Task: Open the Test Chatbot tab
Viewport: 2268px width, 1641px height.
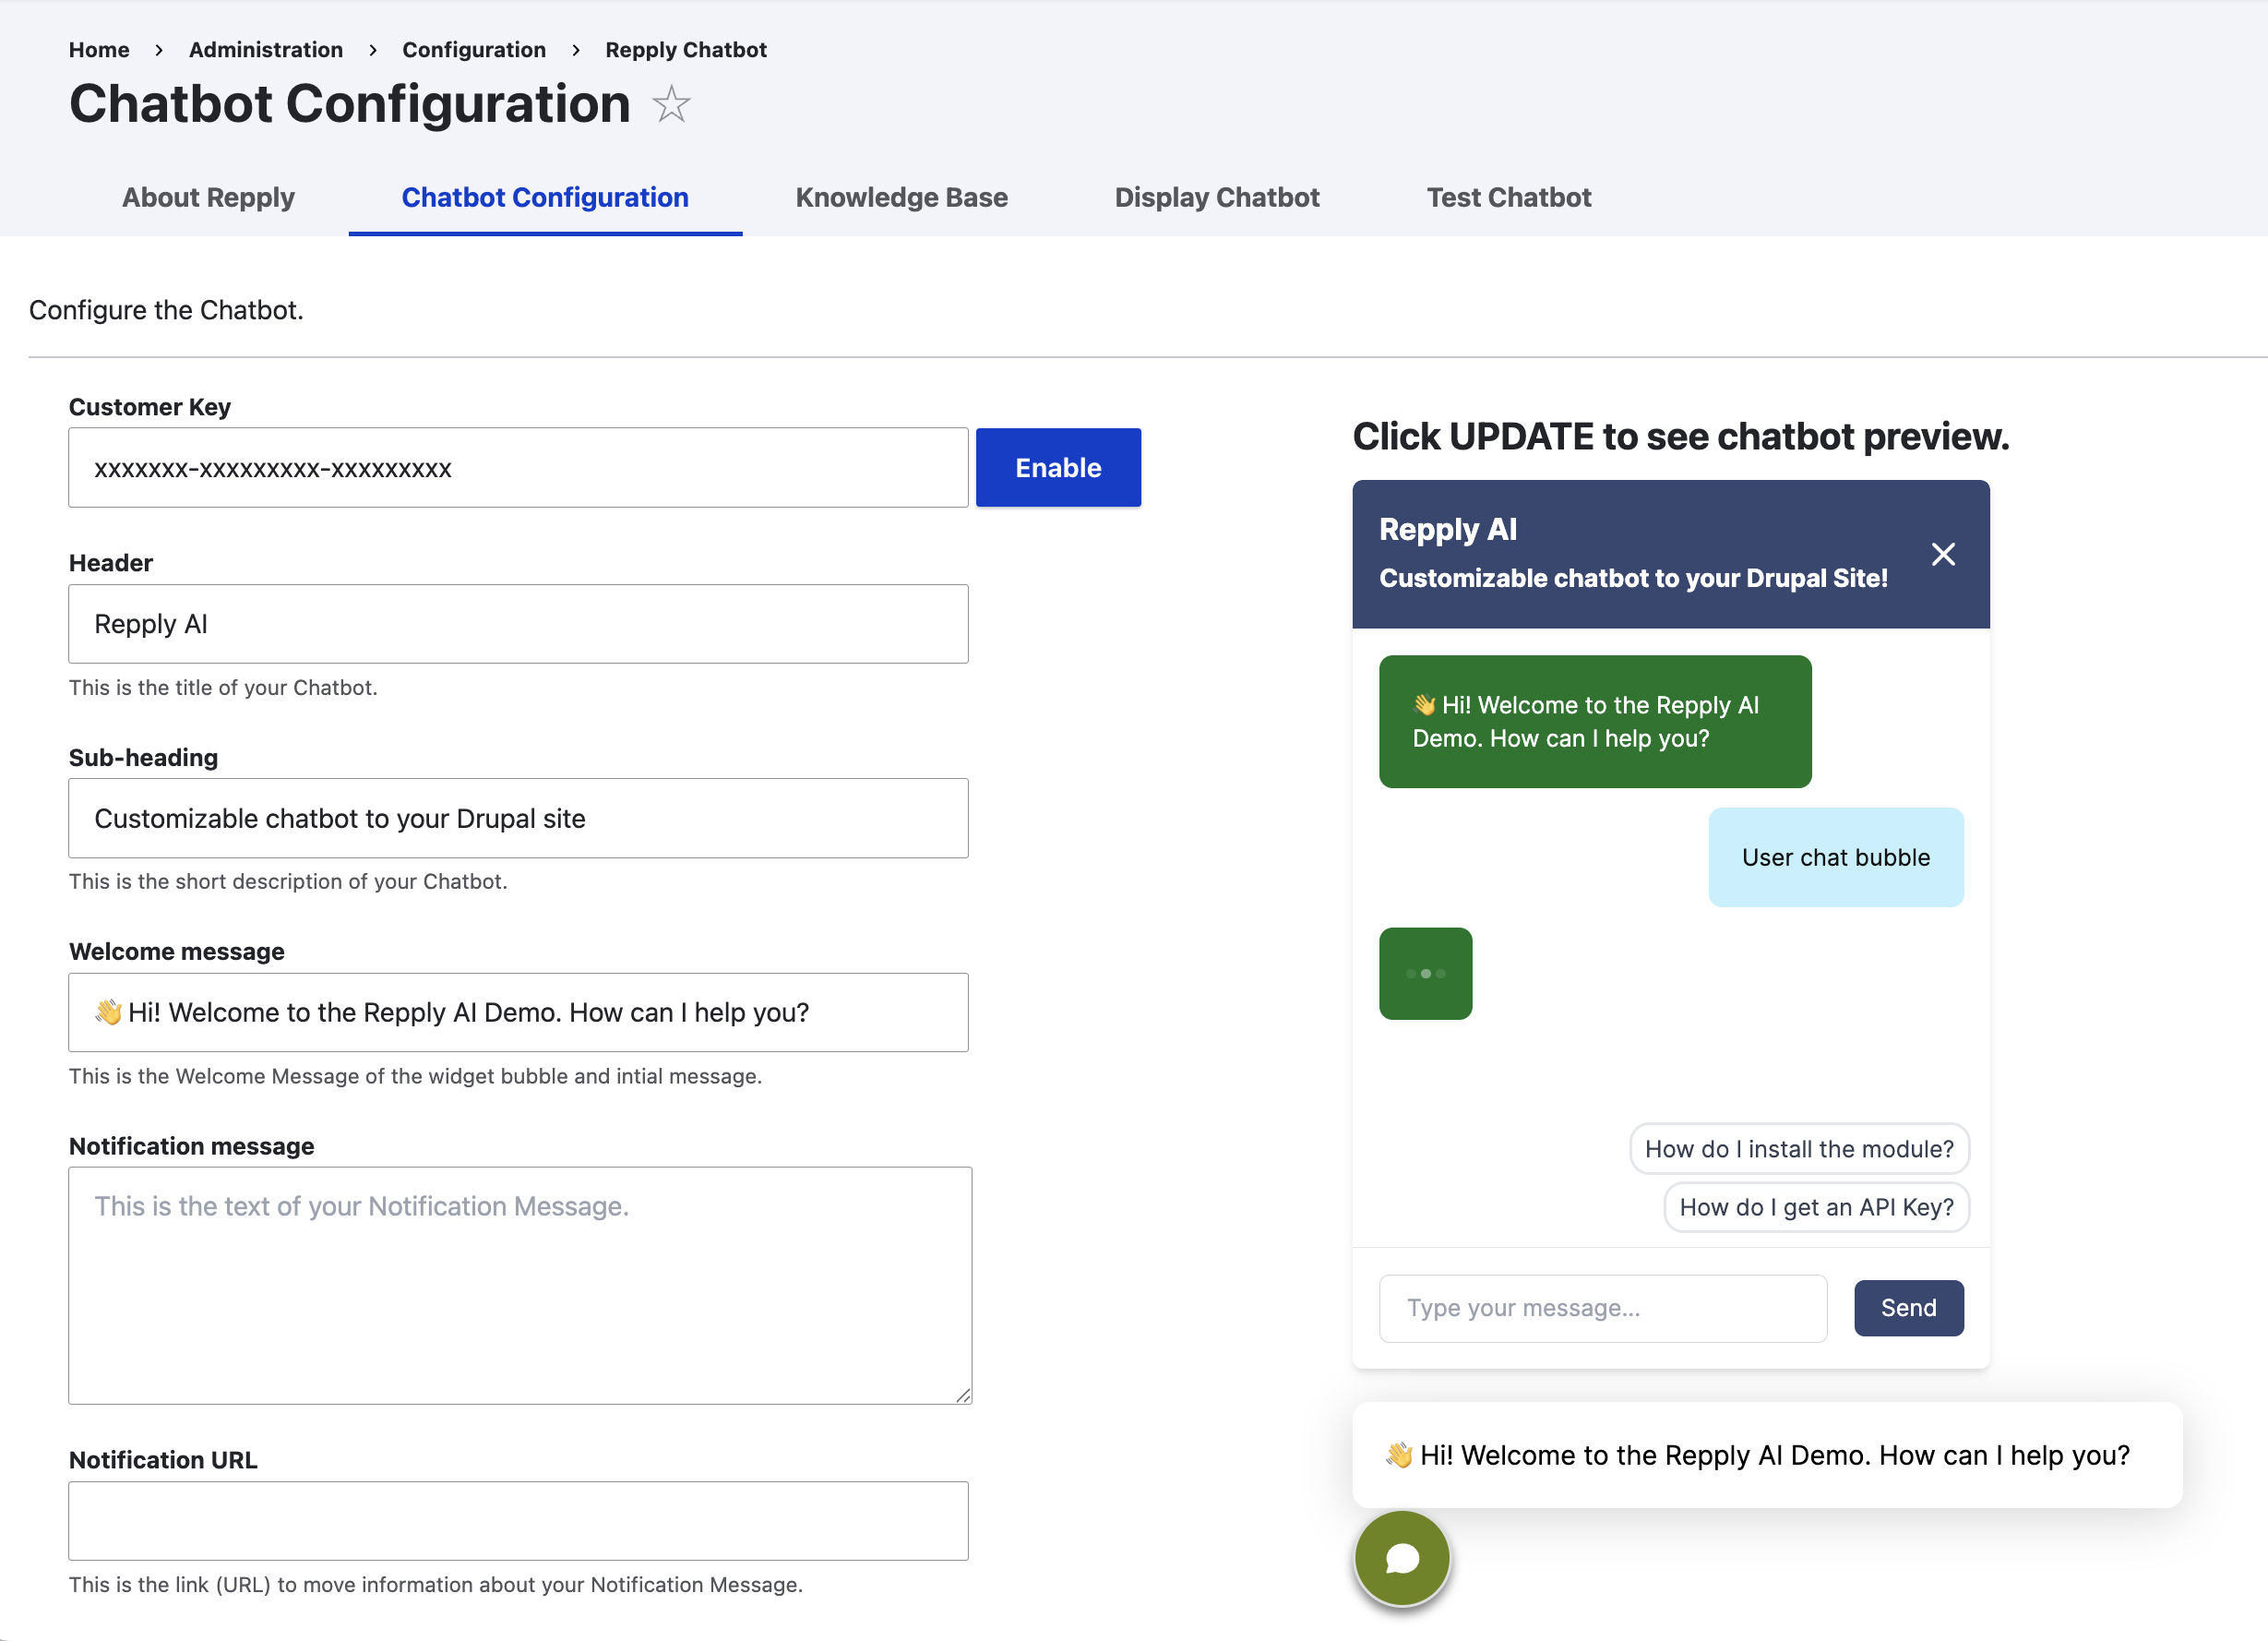Action: tap(1508, 197)
